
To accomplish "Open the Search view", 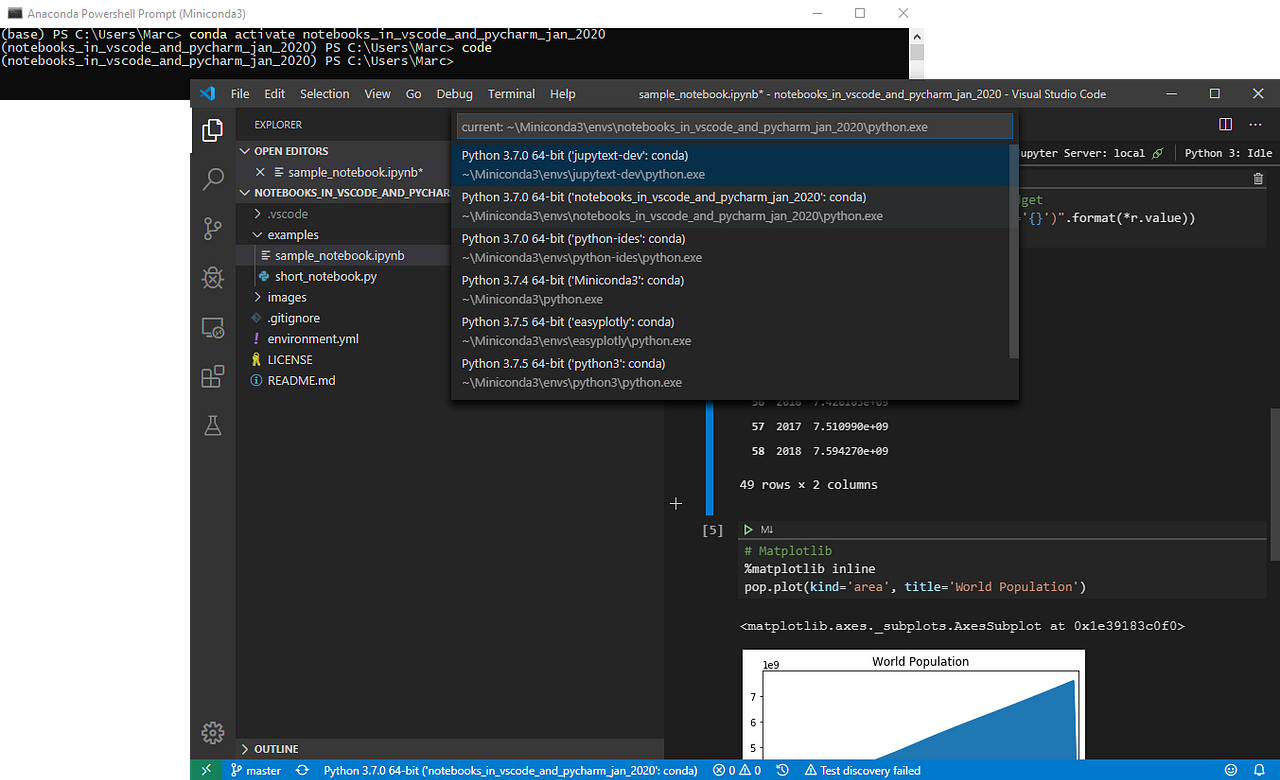I will tap(212, 178).
